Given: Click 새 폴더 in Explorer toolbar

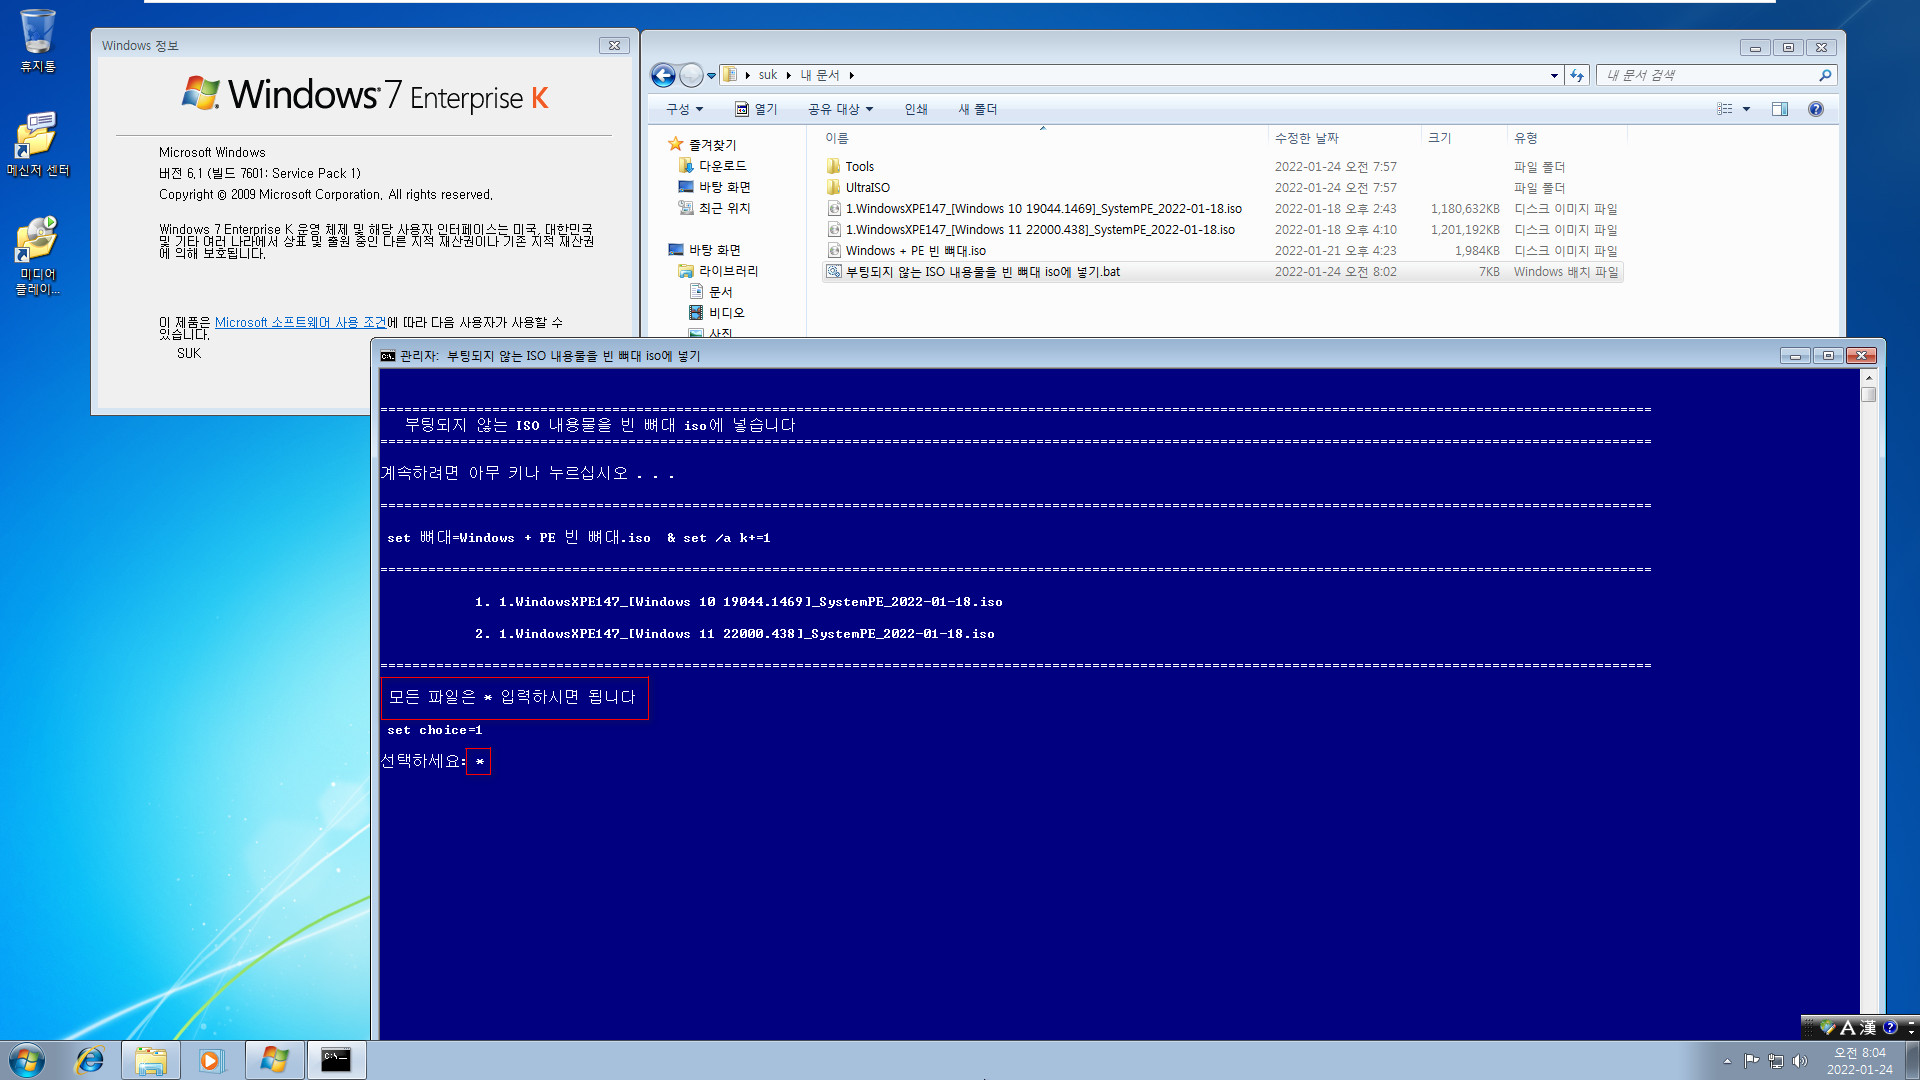Looking at the screenshot, I should click(x=978, y=109).
